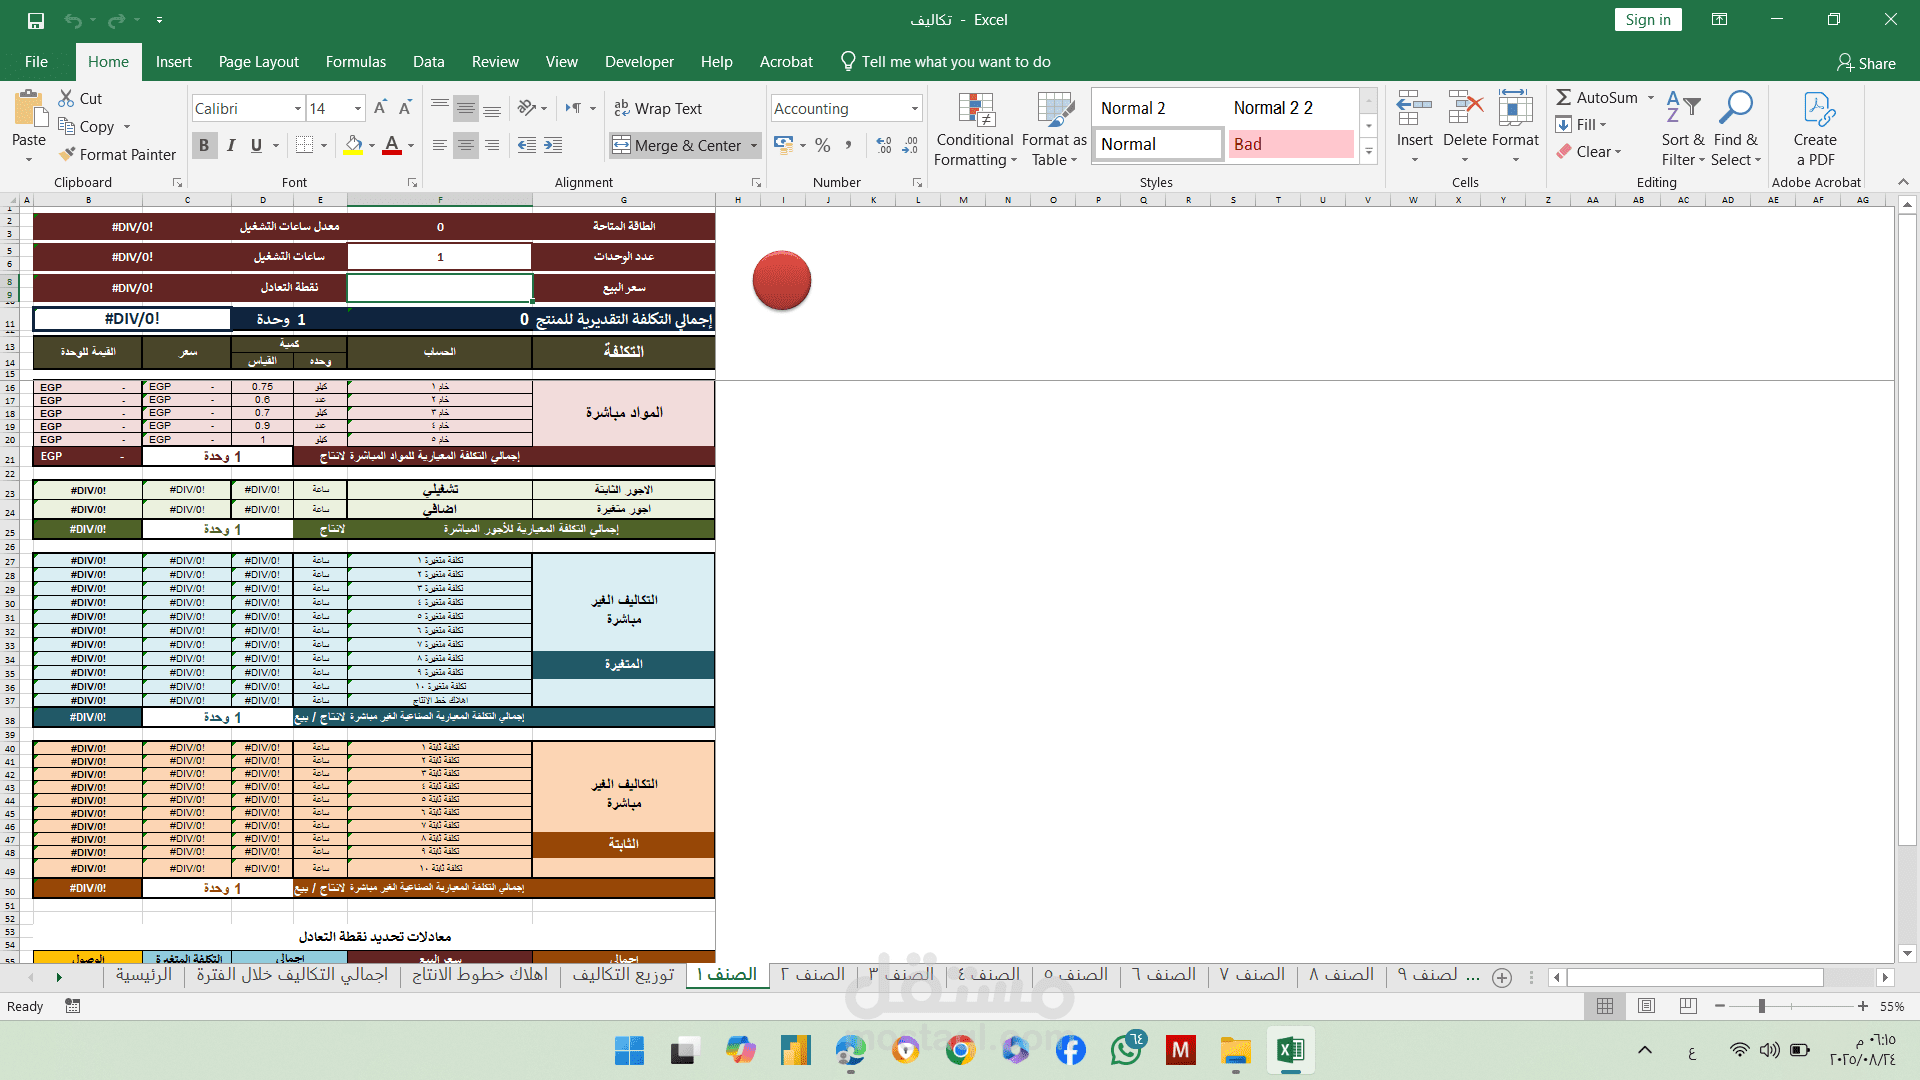The image size is (1920, 1080).
Task: Open the Formulas ribbon tab
Action: [x=355, y=62]
